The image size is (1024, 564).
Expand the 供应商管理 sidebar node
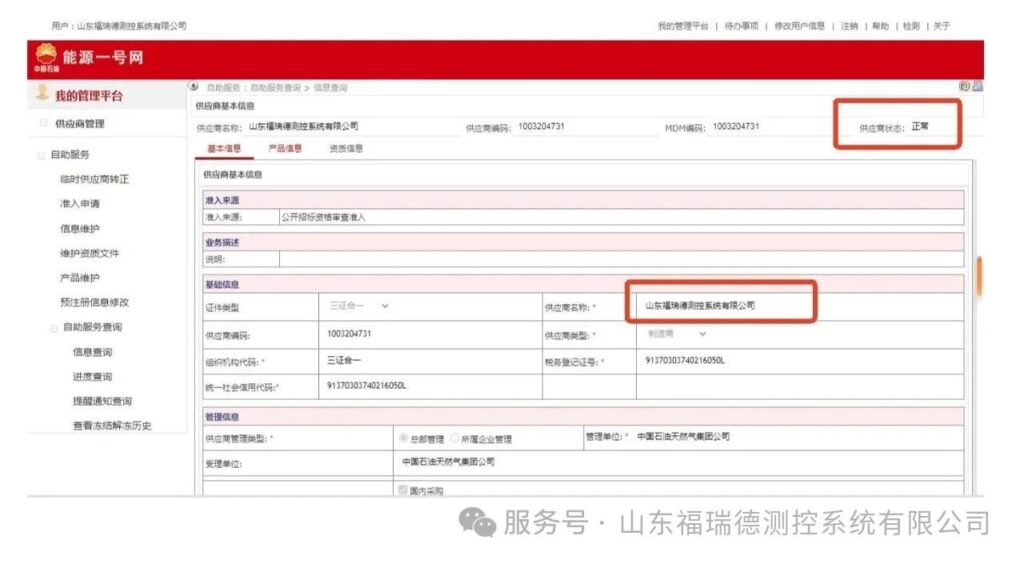tap(44, 123)
